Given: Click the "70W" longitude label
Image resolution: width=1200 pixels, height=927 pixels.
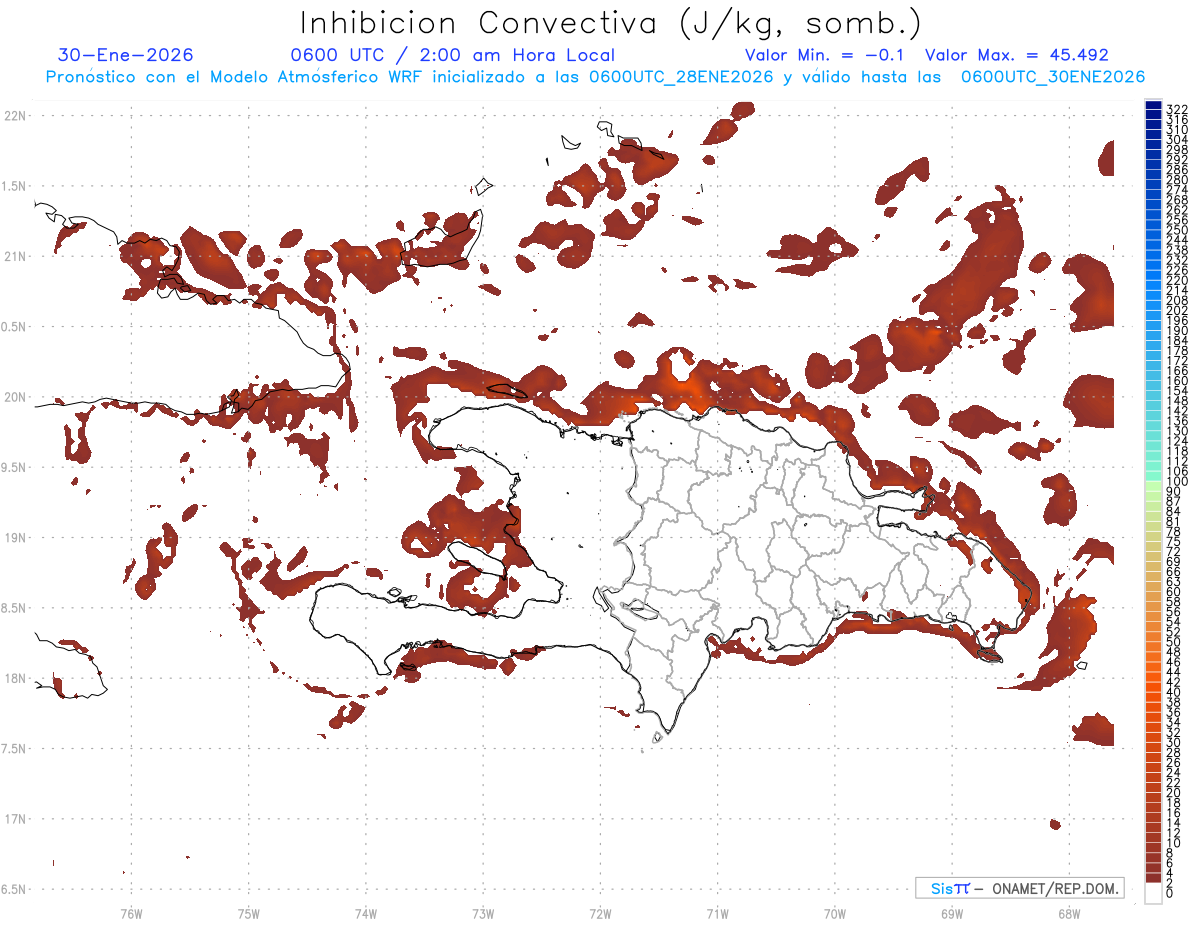Looking at the screenshot, I should click(834, 913).
